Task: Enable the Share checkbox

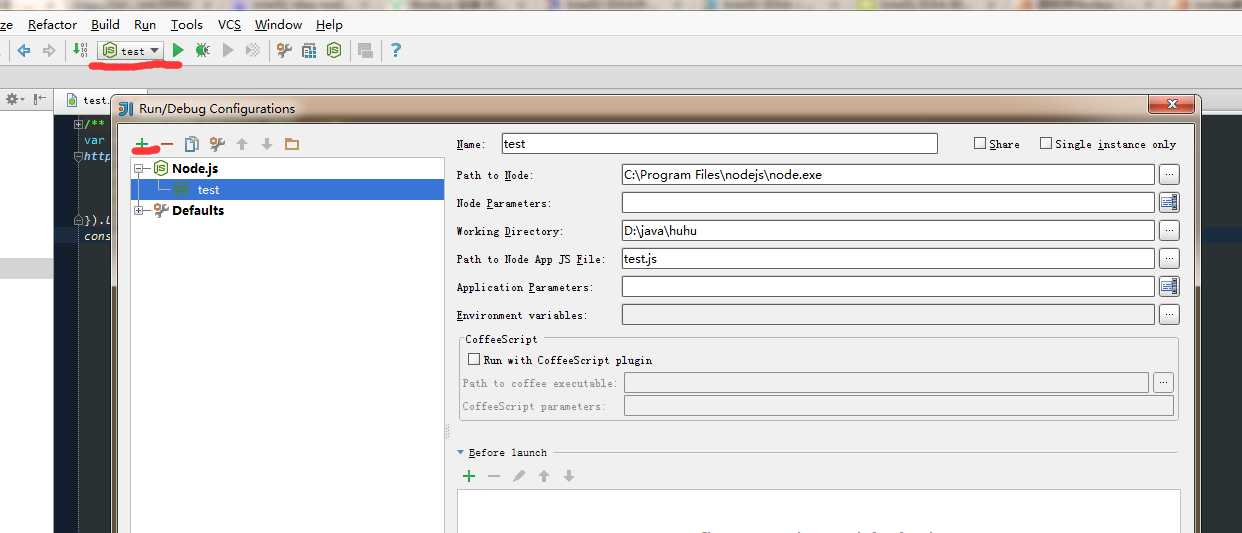Action: [980, 144]
